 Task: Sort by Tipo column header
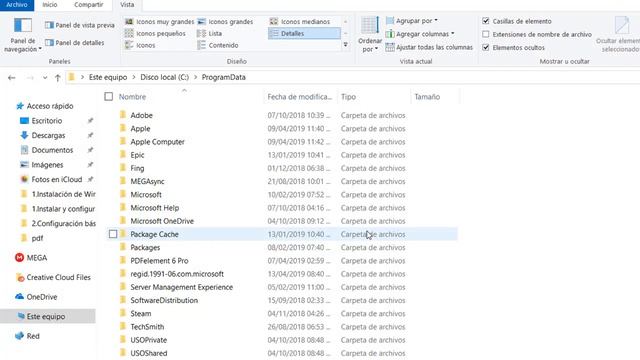(348, 97)
